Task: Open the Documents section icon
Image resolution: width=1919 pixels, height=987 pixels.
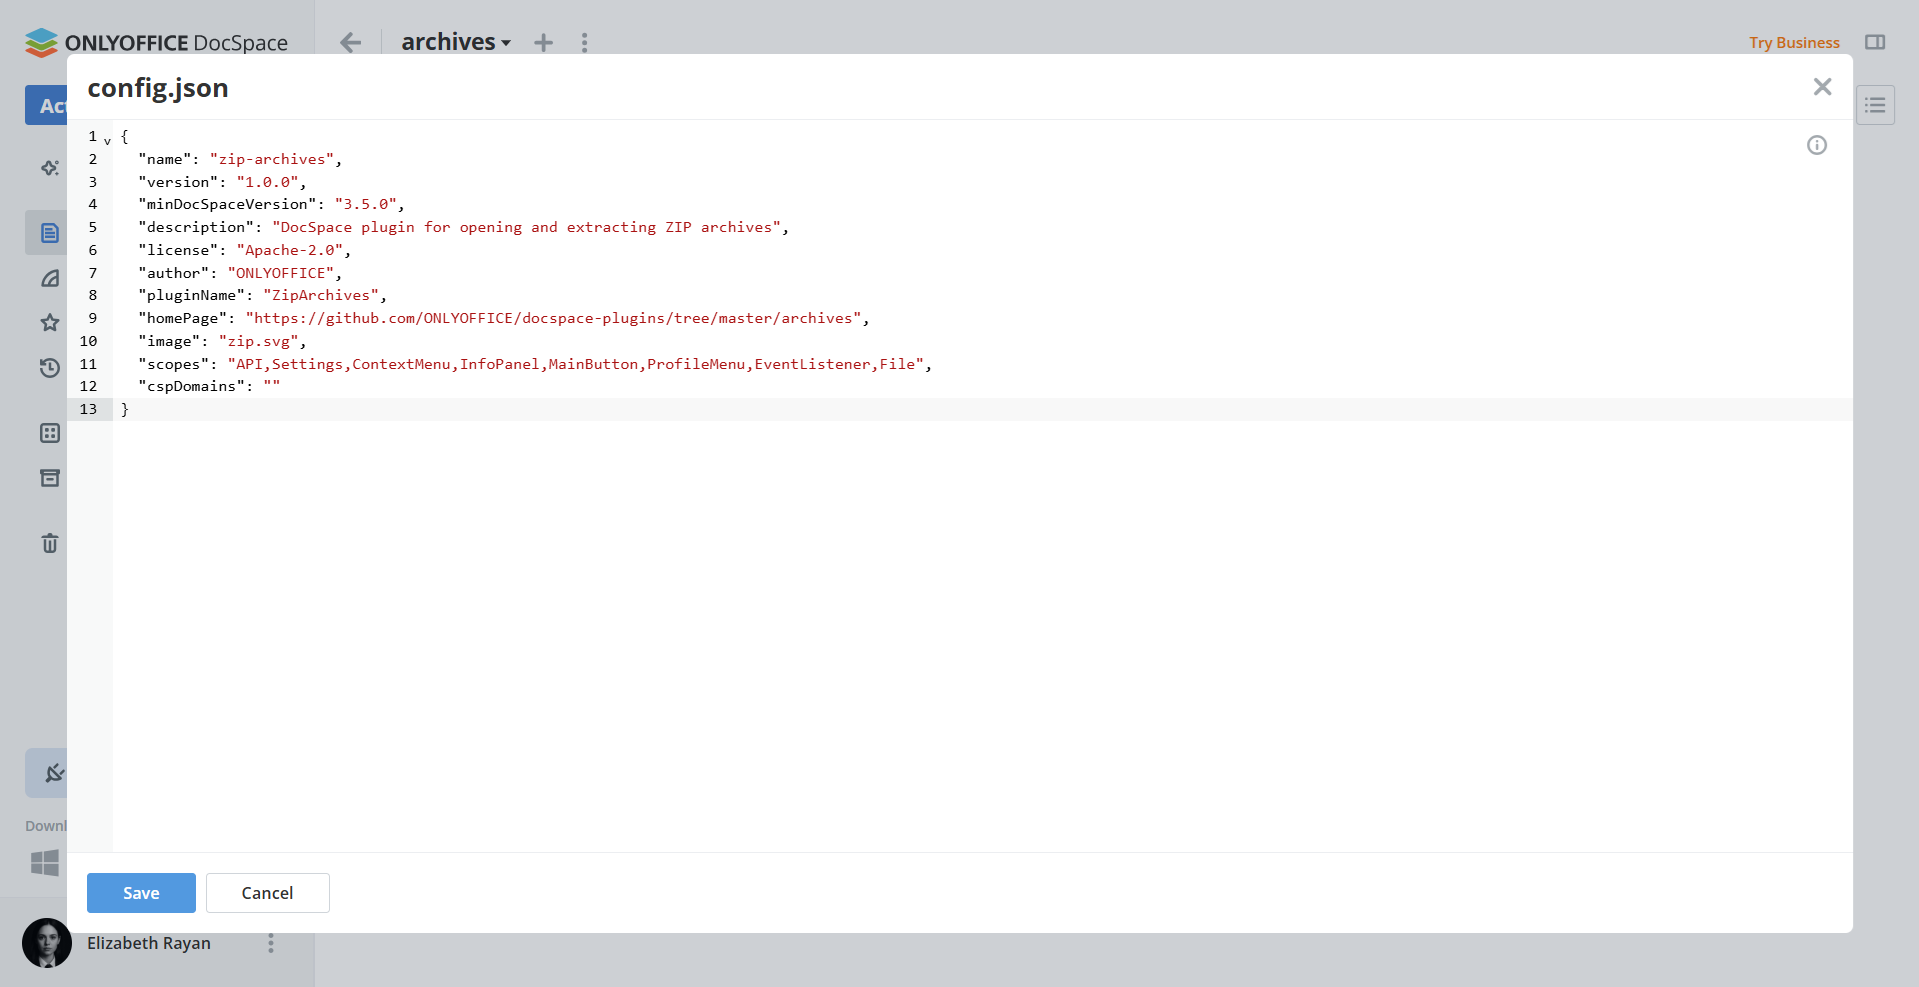Action: (x=49, y=232)
